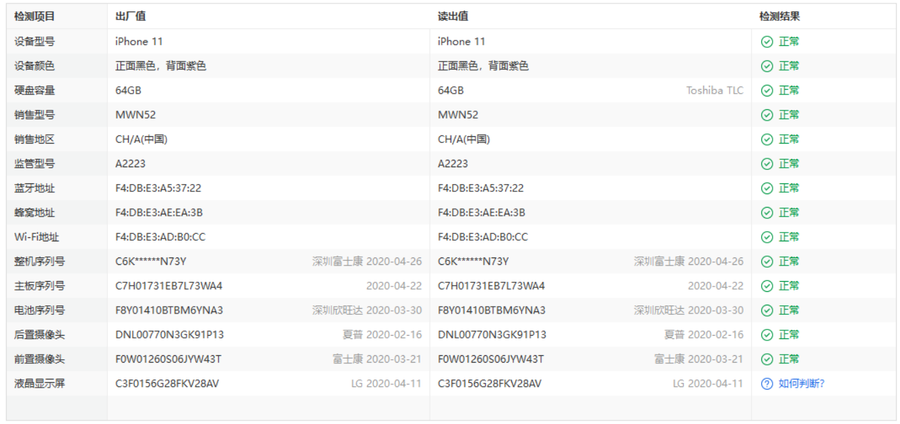
Task: Click the green check icon in 整机序列号 row
Action: tap(767, 261)
